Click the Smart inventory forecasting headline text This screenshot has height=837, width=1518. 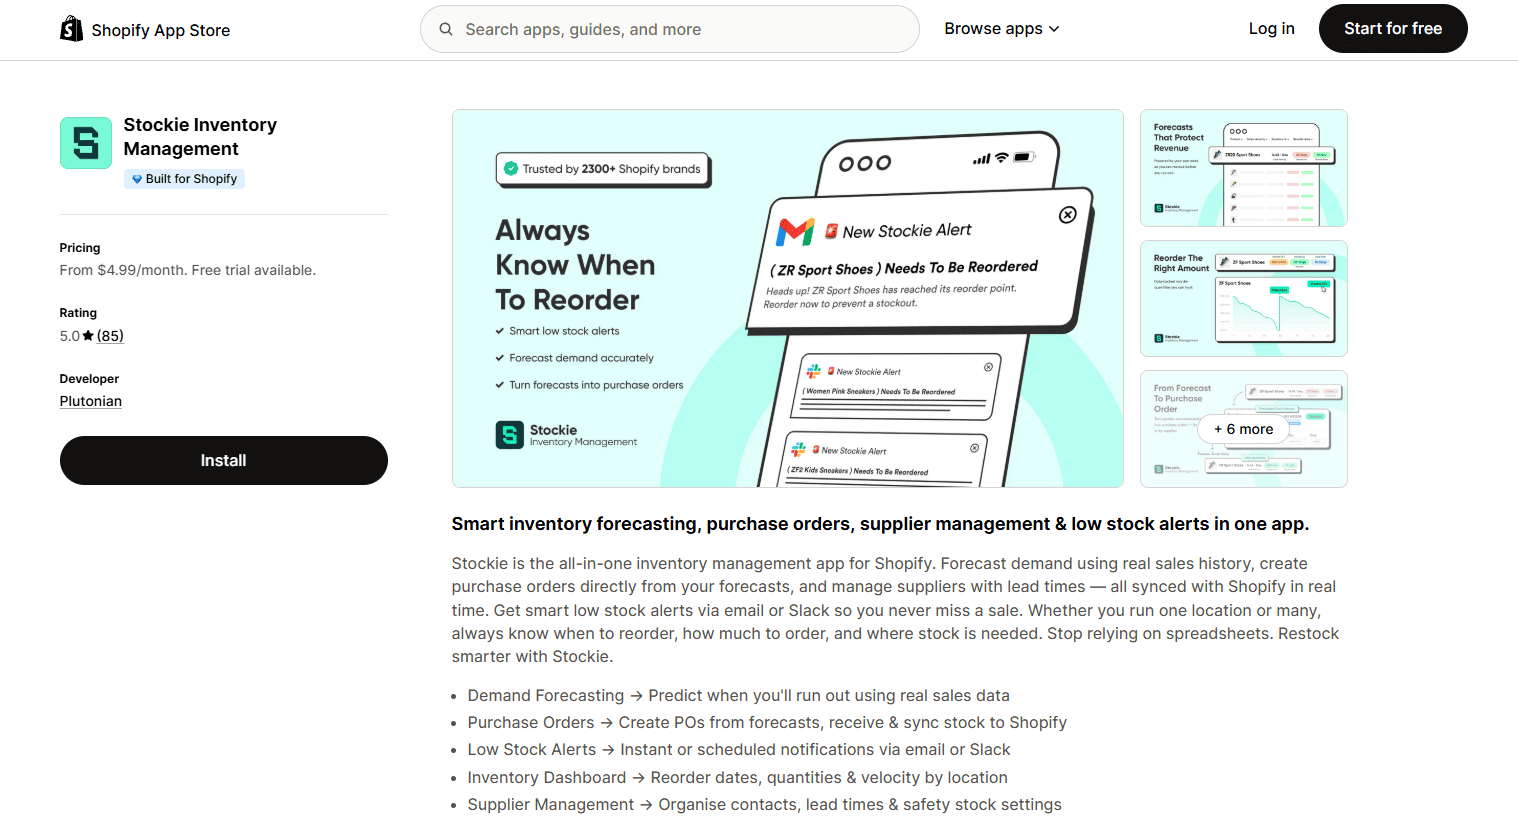coord(880,524)
